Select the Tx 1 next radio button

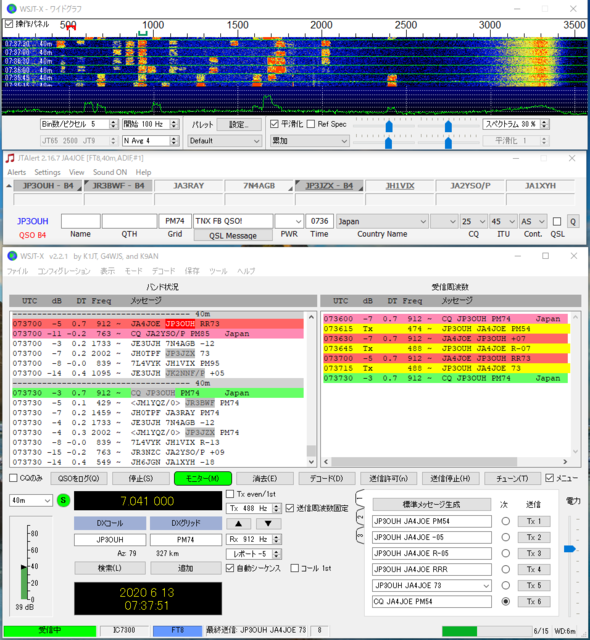(506, 521)
